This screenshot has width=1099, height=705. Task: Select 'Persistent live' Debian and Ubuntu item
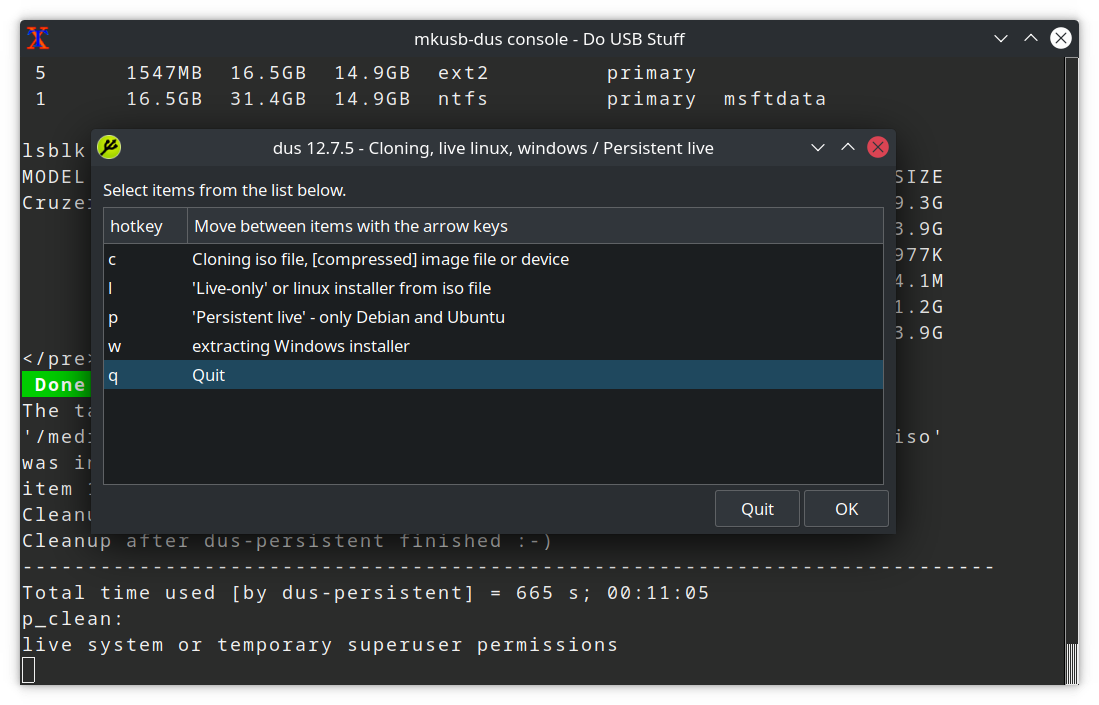348,317
